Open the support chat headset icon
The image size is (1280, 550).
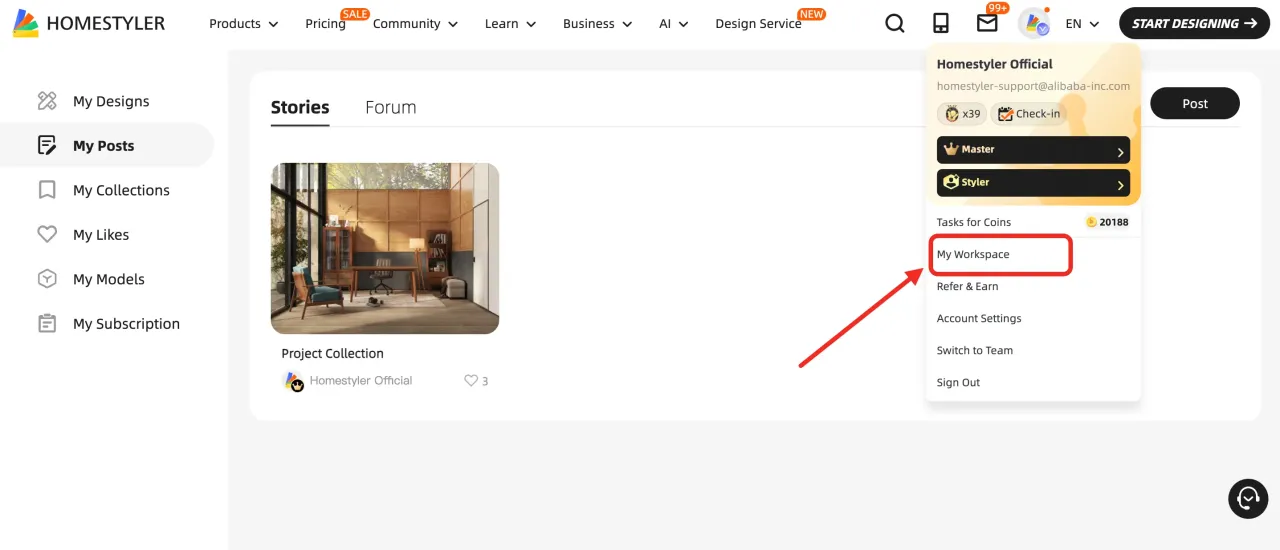[x=1247, y=498]
